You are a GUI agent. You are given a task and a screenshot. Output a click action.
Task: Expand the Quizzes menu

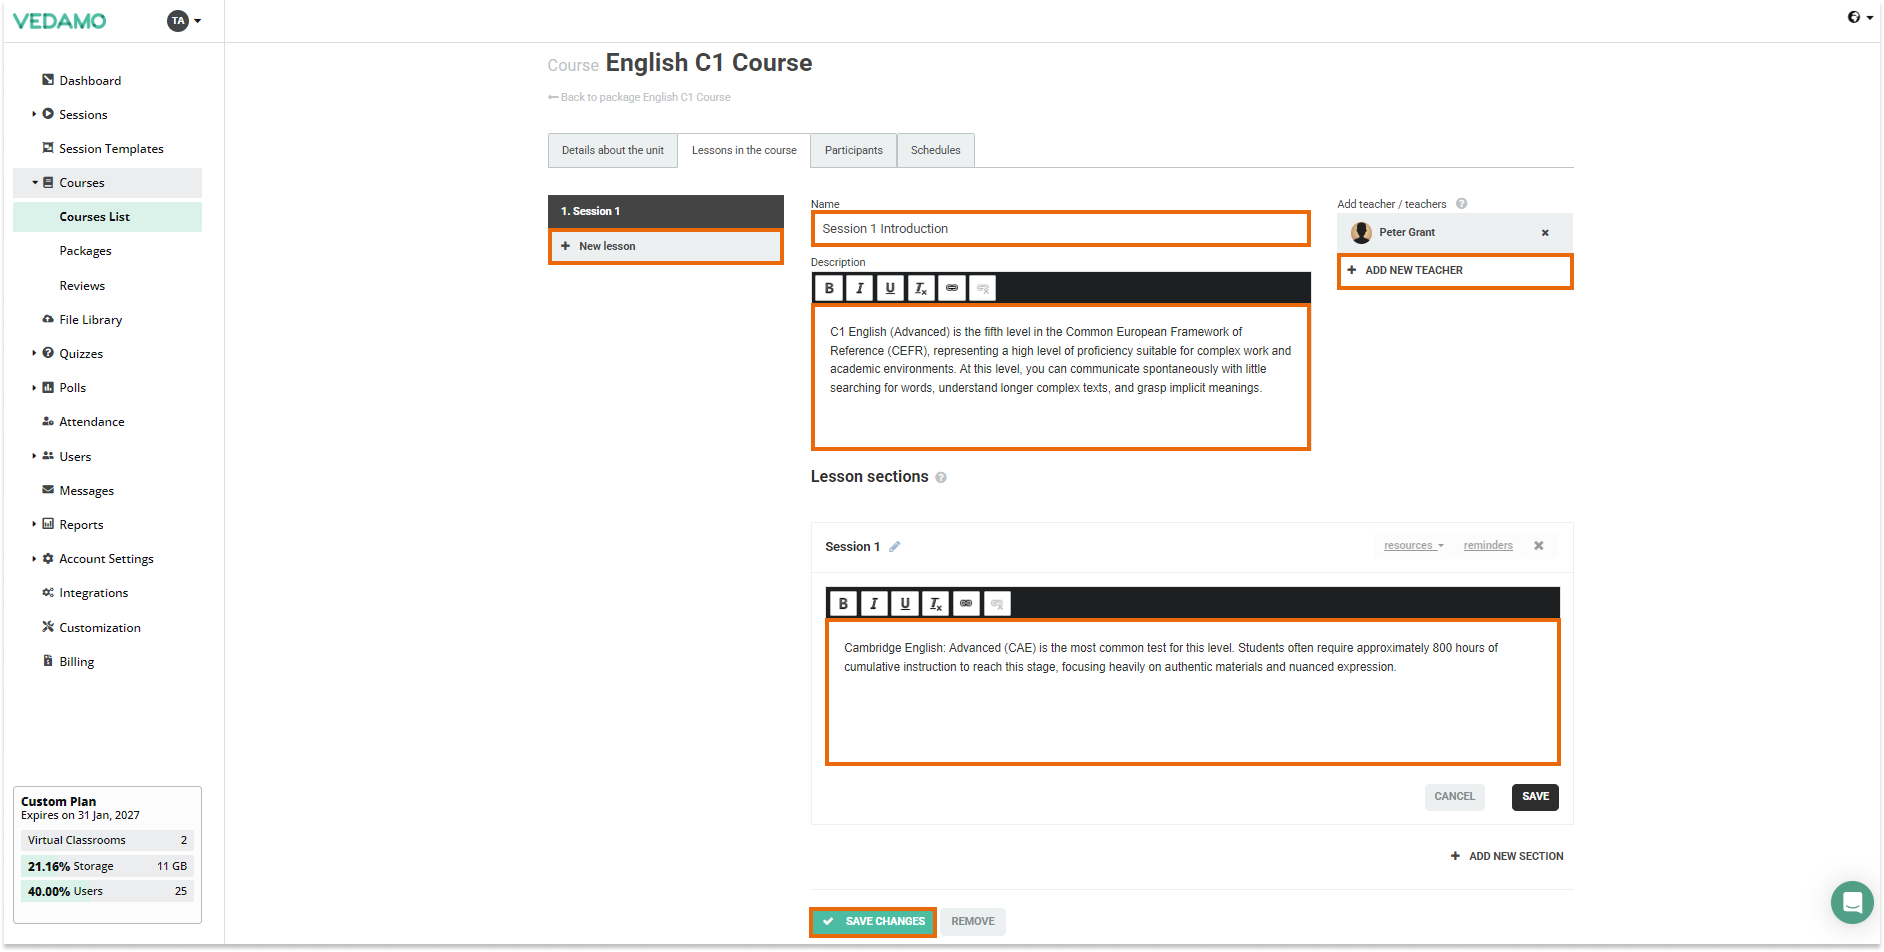click(34, 353)
